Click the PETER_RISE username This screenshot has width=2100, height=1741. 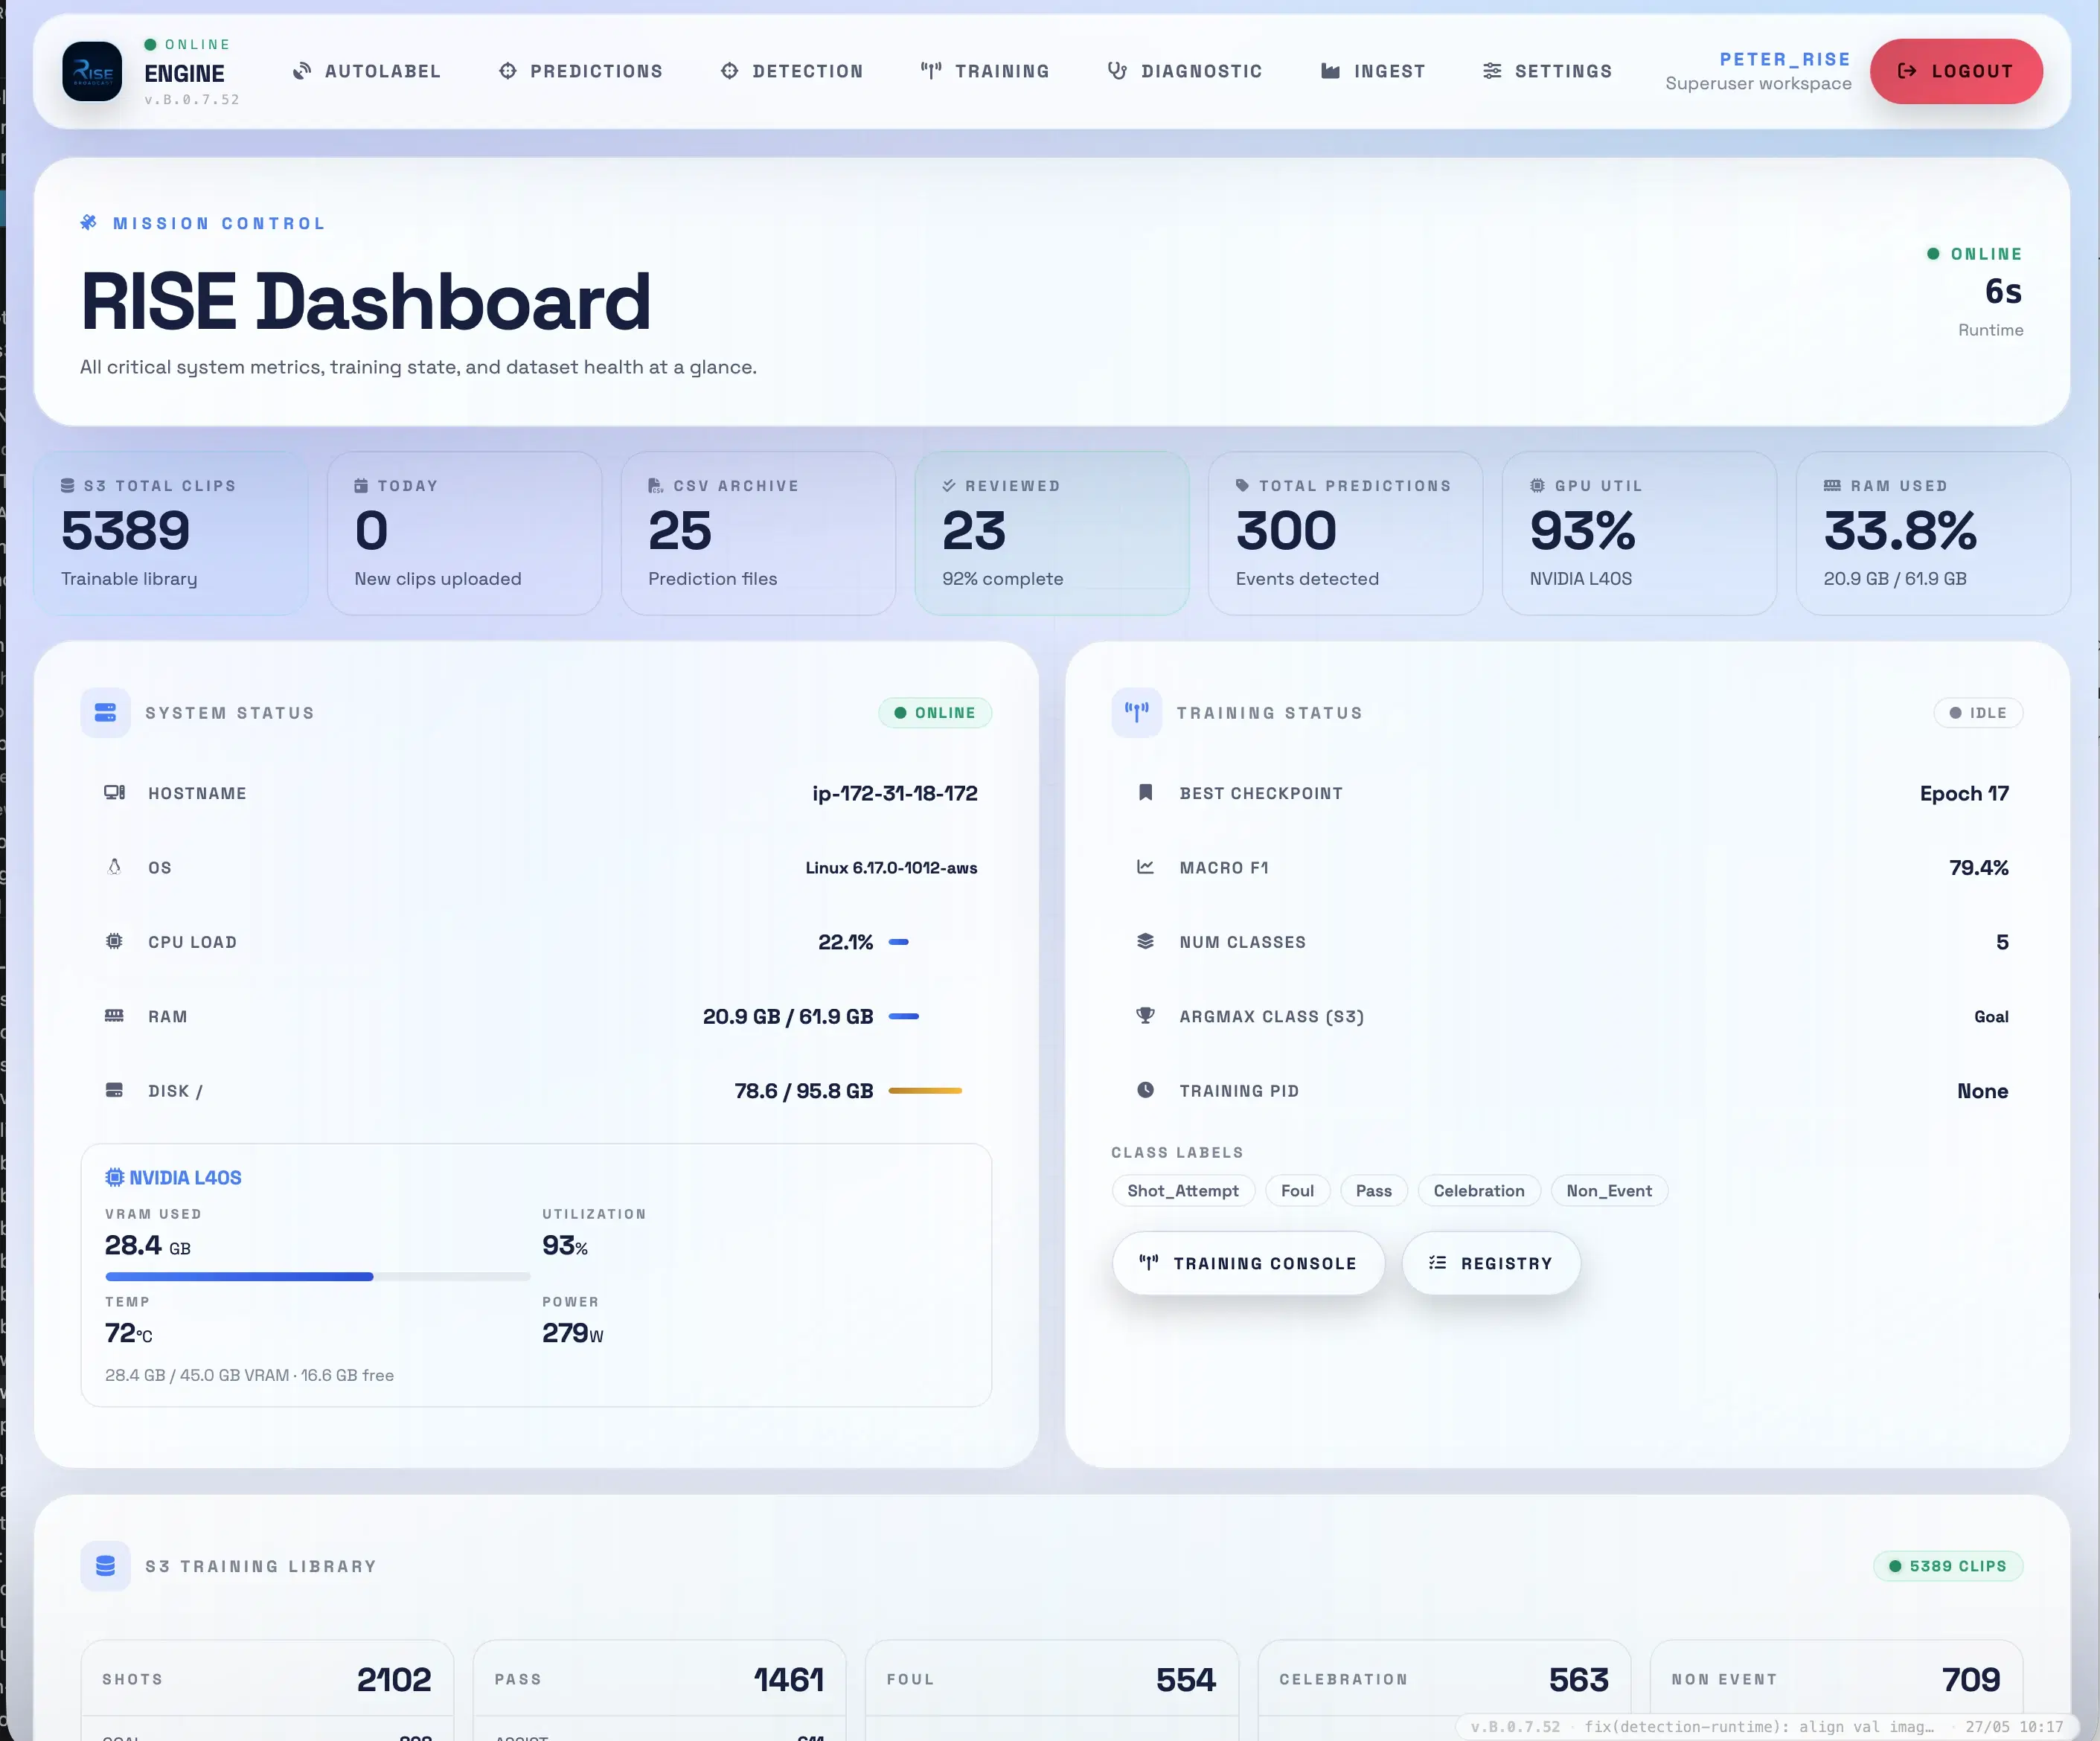tap(1785, 59)
